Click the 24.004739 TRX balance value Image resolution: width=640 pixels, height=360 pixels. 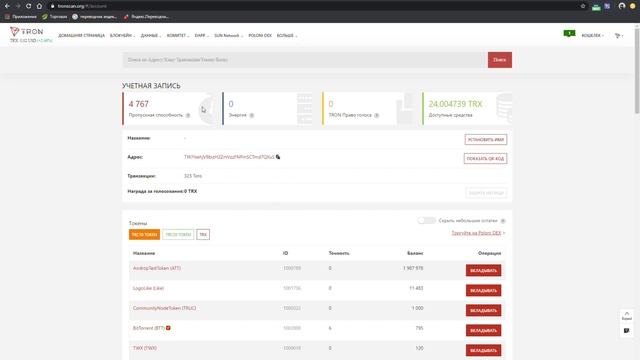[455, 104]
